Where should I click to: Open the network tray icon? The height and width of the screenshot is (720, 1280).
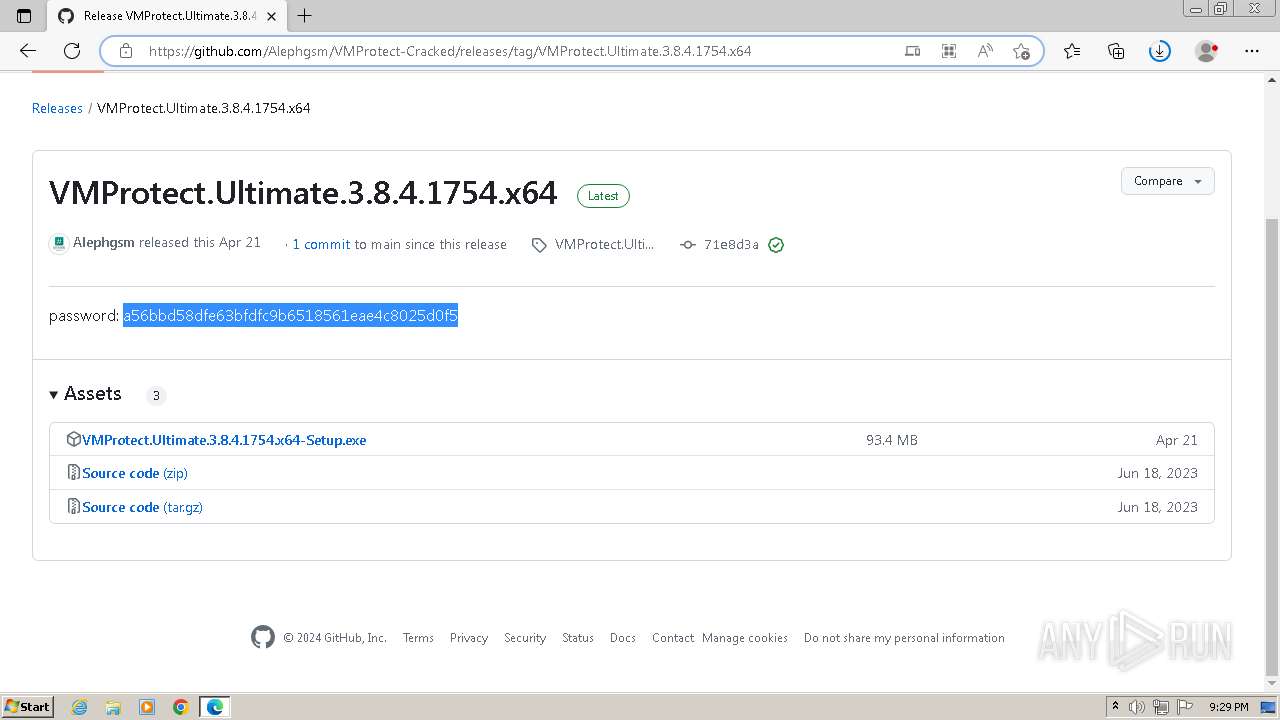point(1161,707)
